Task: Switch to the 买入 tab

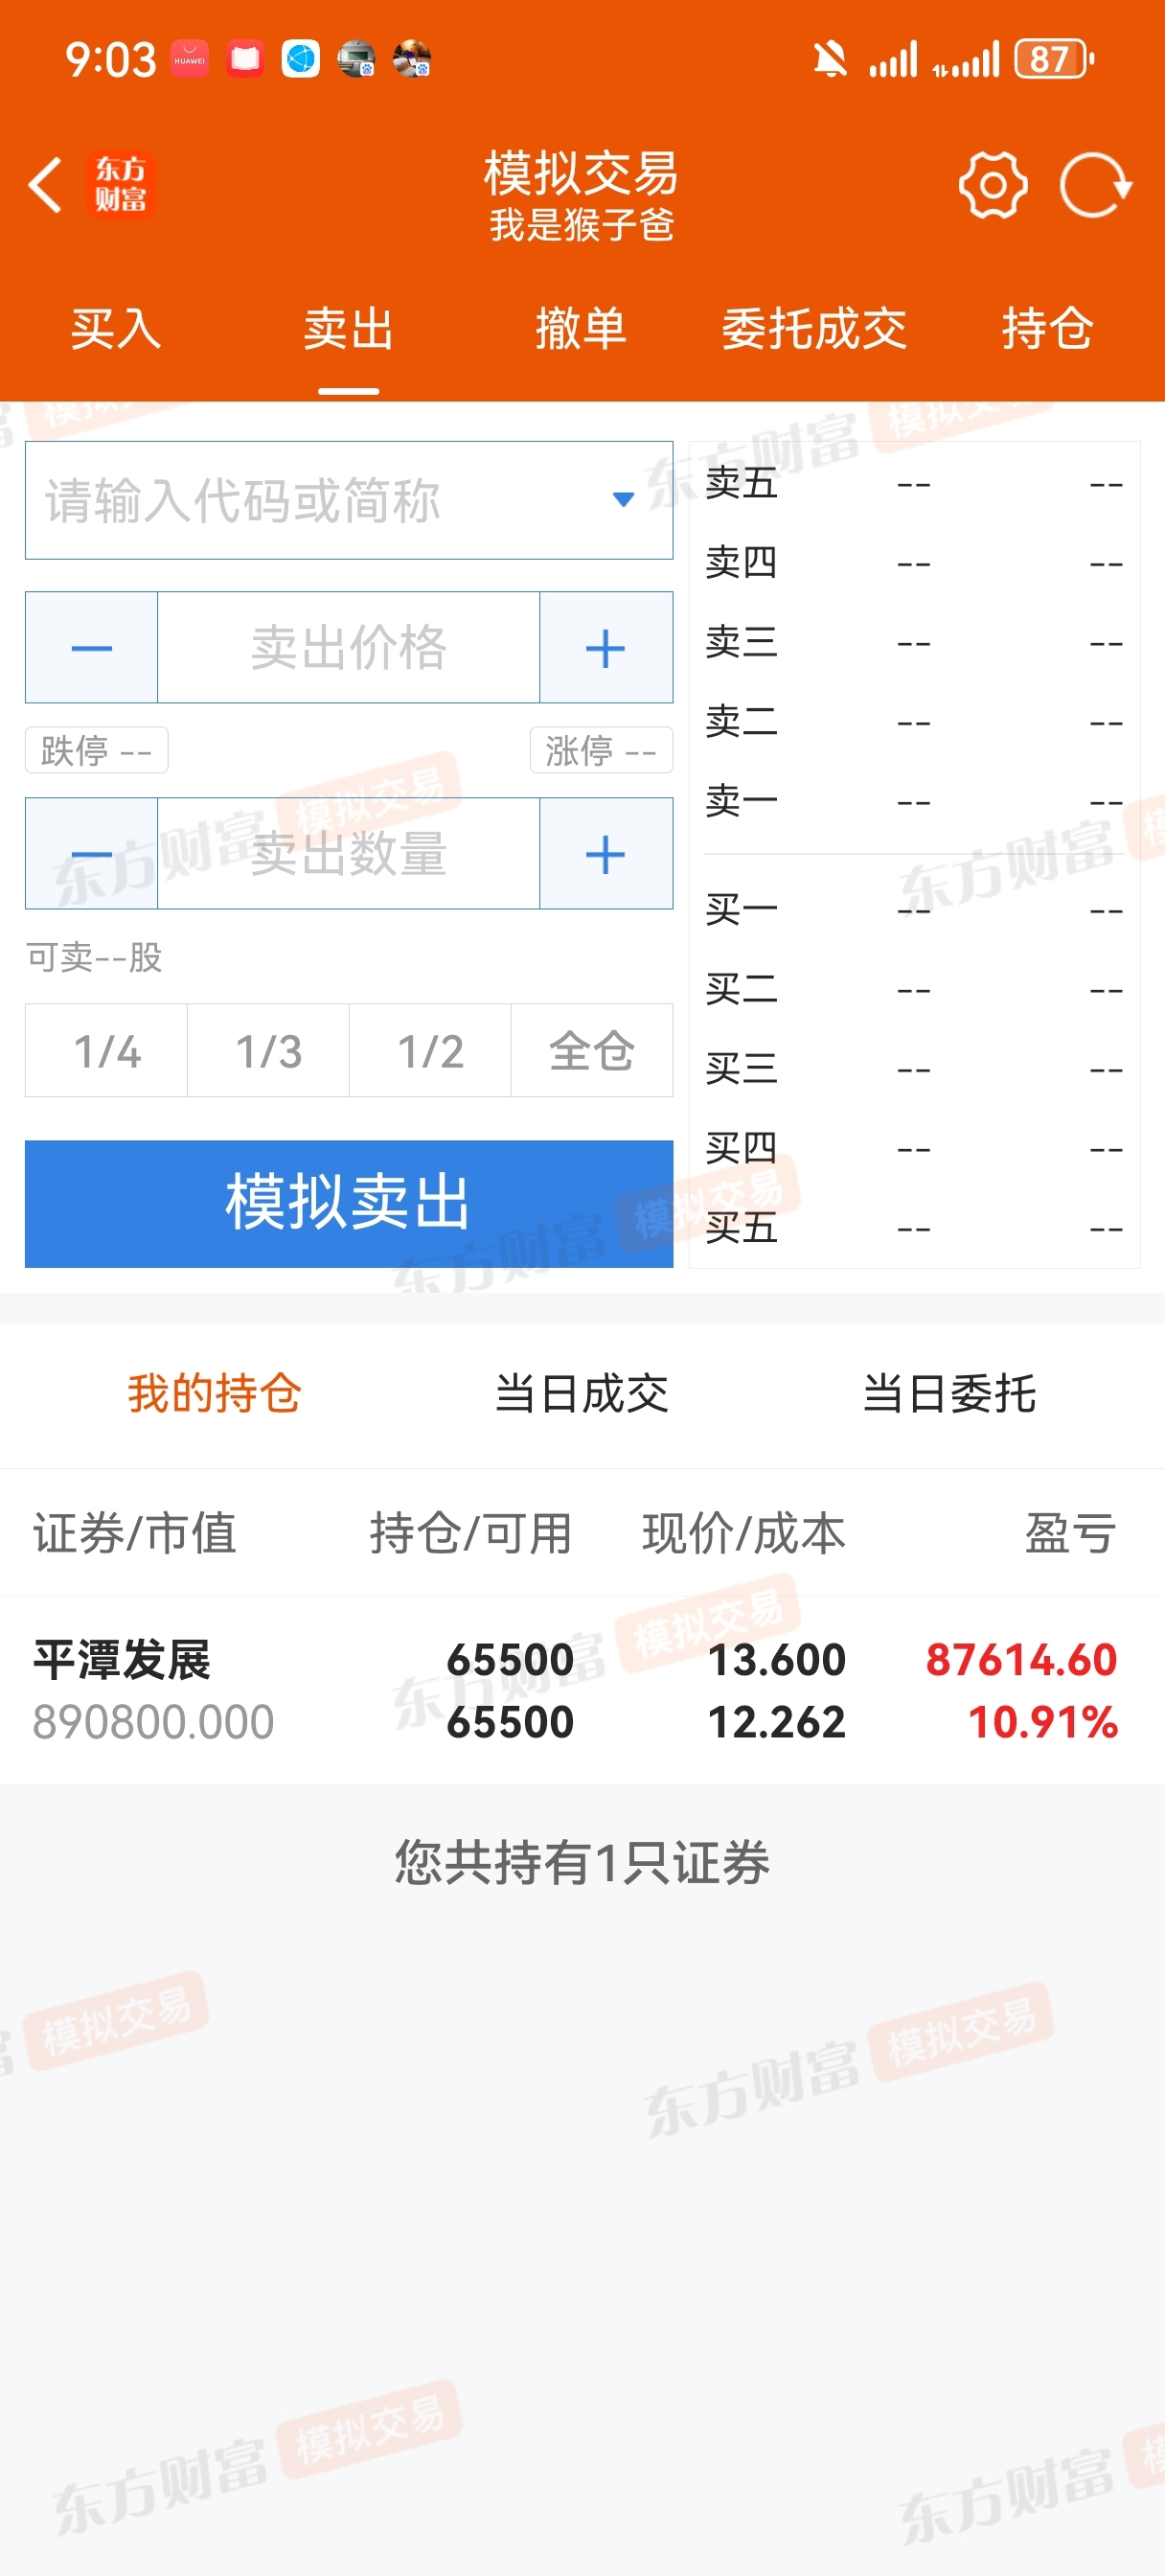Action: (x=116, y=329)
